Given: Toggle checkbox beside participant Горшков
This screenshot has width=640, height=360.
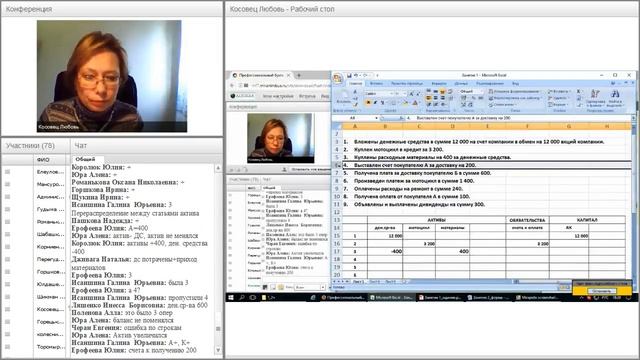Looking at the screenshot, I should coord(7,271).
